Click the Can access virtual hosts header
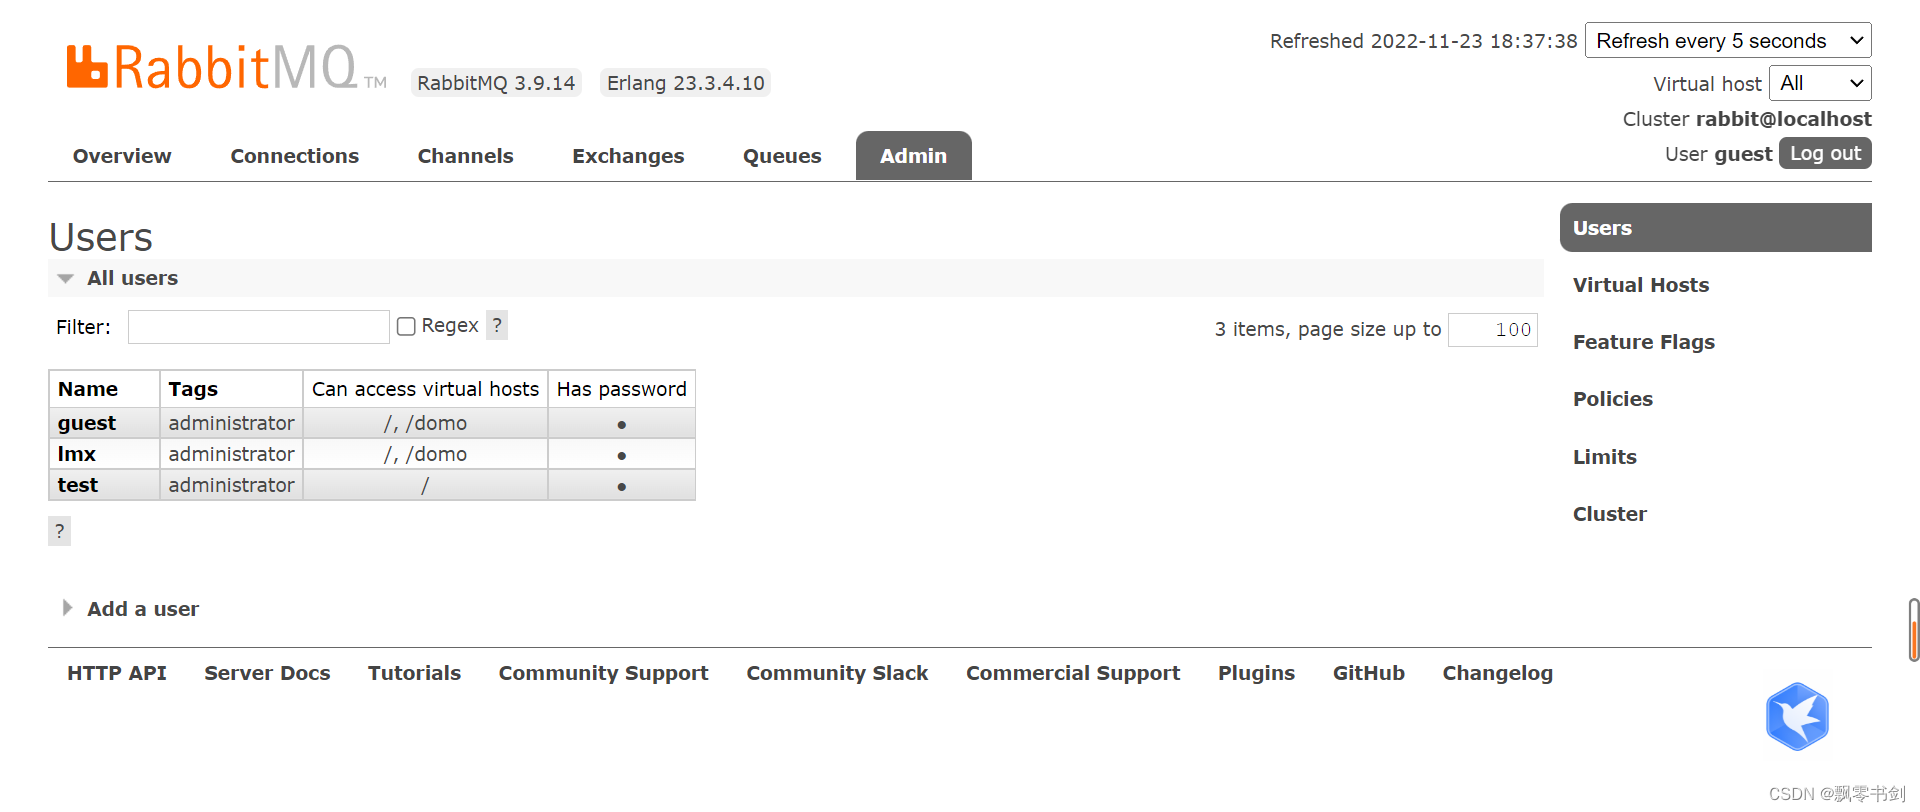 (425, 389)
